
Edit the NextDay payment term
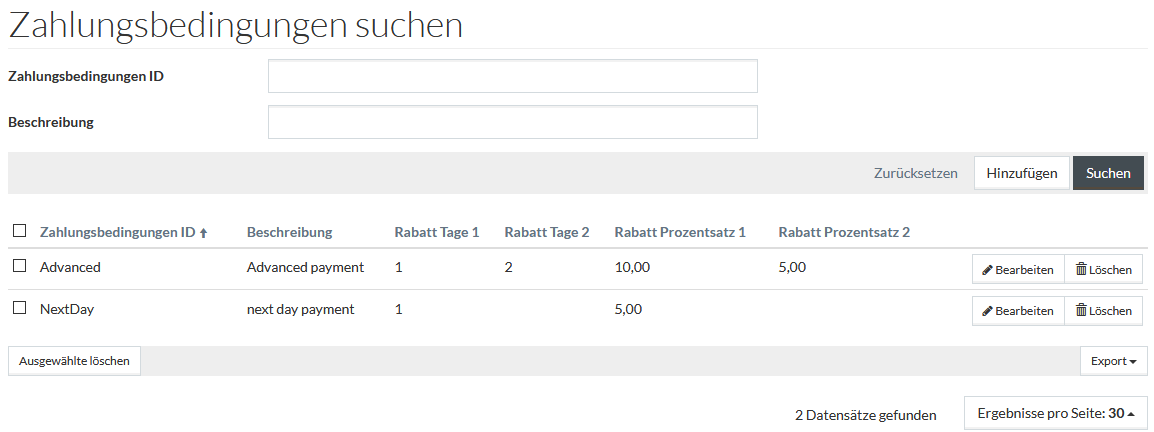tap(1018, 311)
